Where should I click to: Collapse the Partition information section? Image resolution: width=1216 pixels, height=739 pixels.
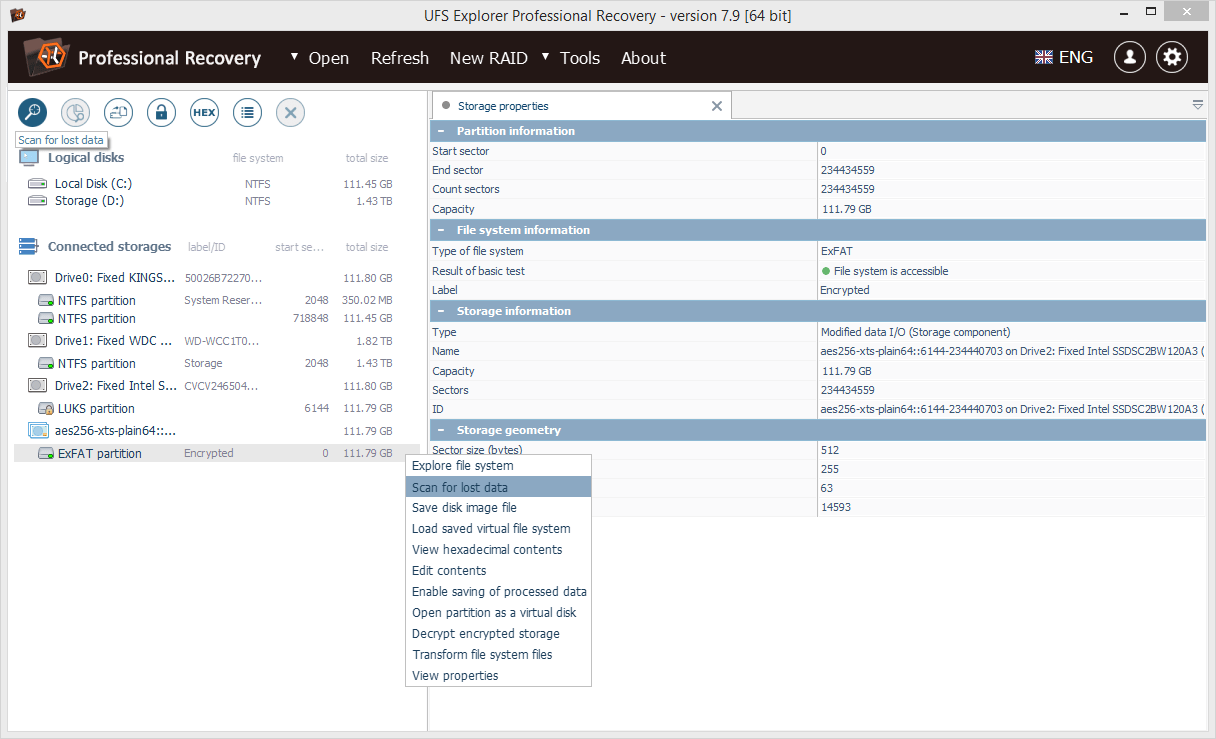(x=441, y=131)
